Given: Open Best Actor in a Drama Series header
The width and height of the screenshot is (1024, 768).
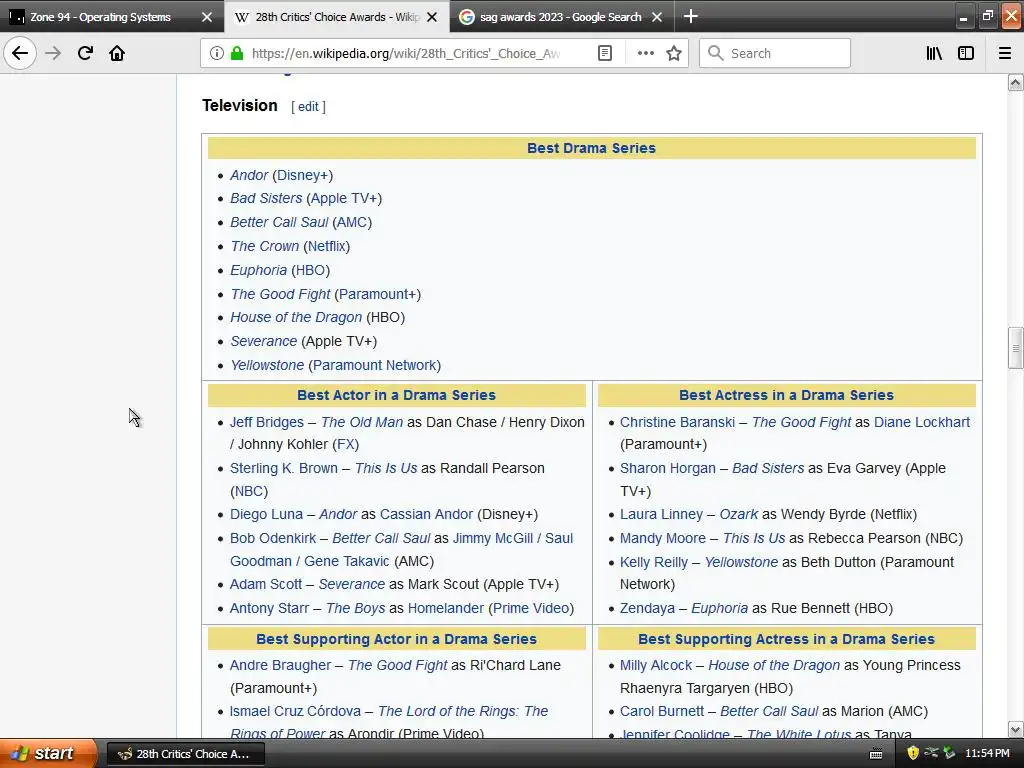Looking at the screenshot, I should 396,395.
